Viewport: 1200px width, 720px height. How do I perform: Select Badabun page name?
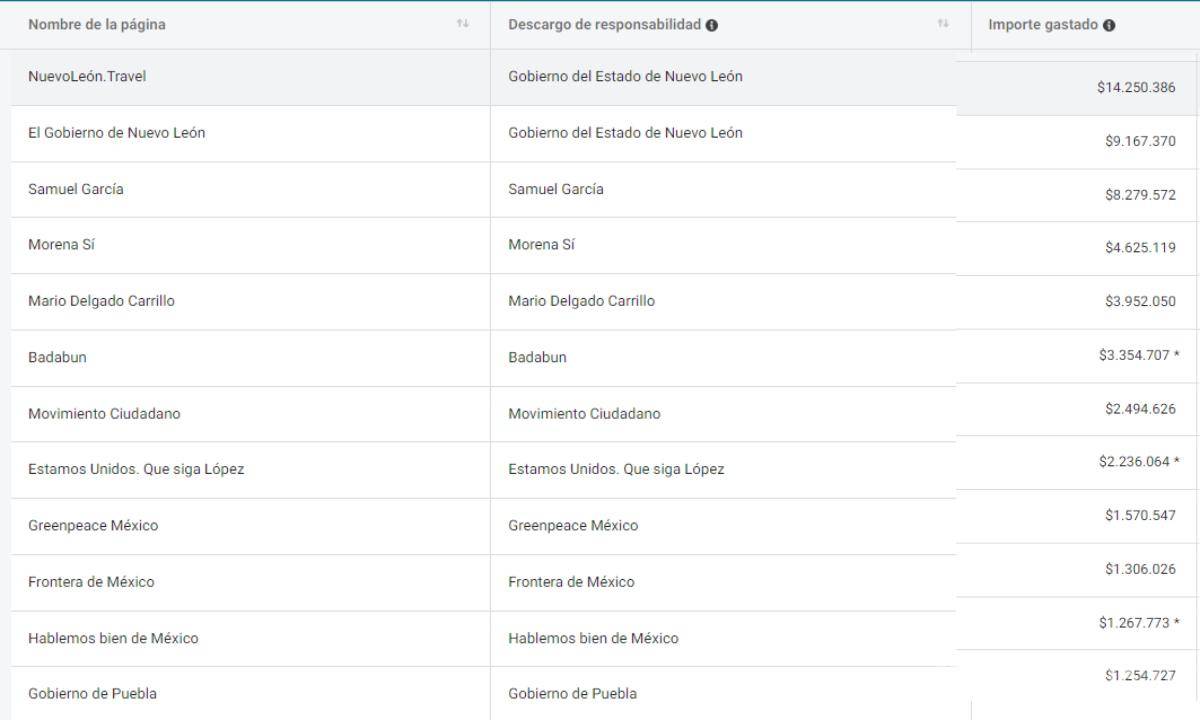[x=57, y=357]
